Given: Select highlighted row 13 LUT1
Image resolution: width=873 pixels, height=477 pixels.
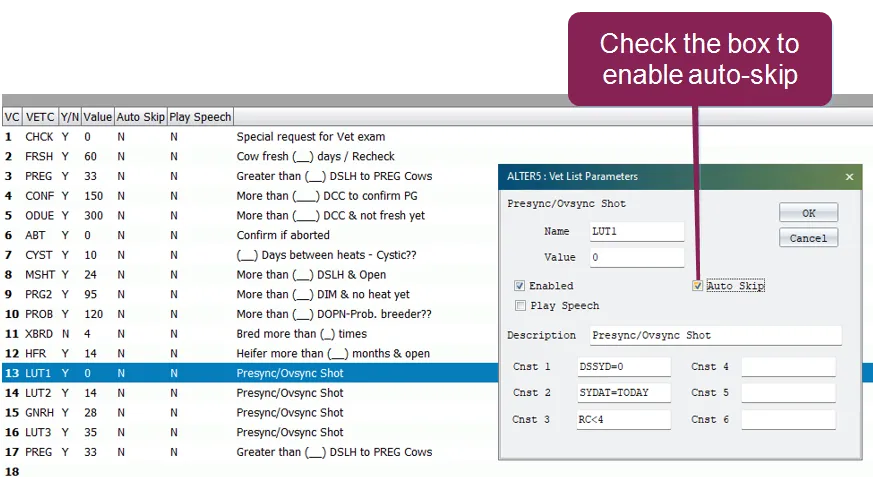Looking at the screenshot, I should click(249, 373).
